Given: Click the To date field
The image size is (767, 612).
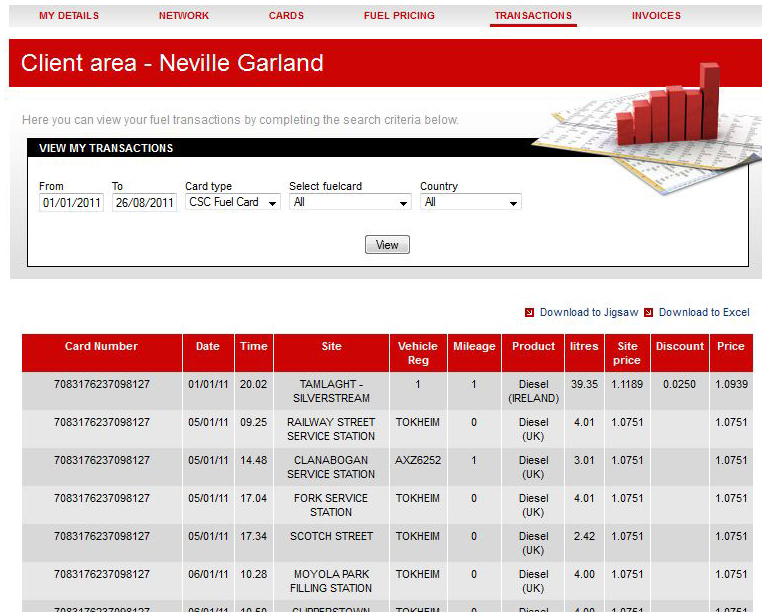Looking at the screenshot, I should (144, 203).
